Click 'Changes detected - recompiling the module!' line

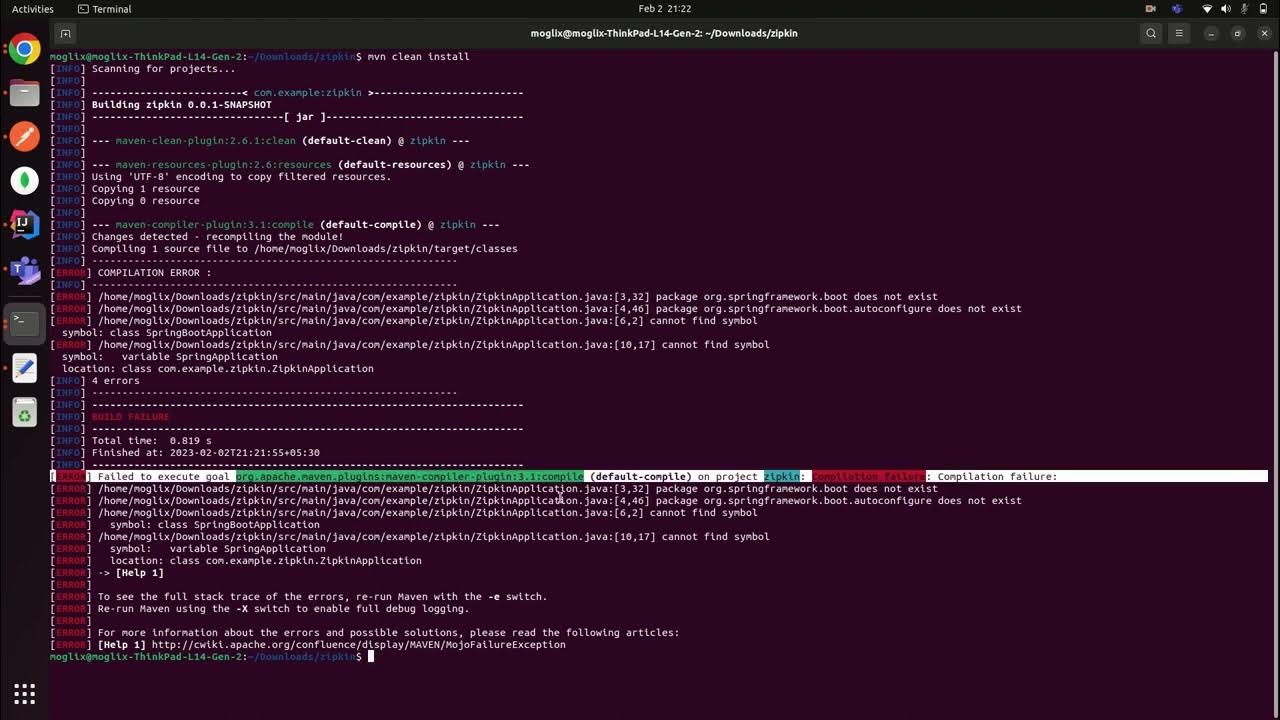[217, 237]
